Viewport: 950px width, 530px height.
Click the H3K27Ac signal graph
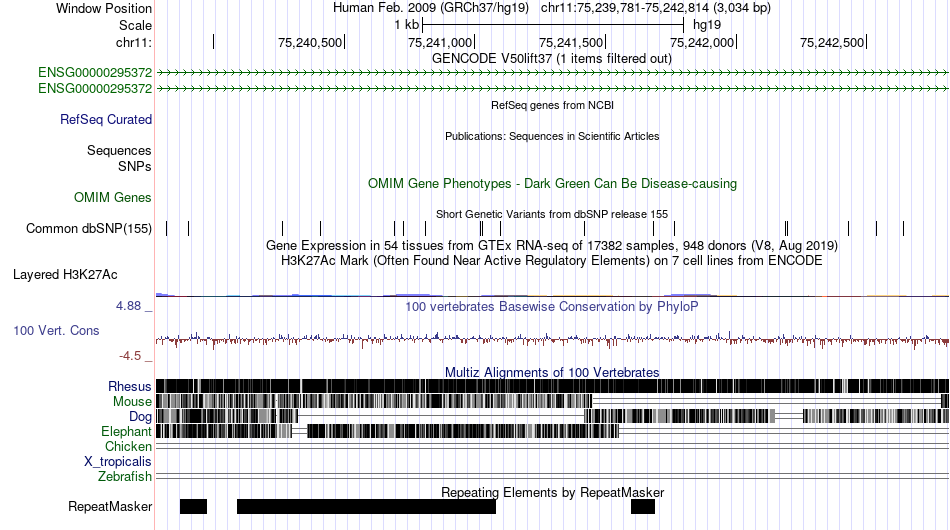click(x=552, y=294)
